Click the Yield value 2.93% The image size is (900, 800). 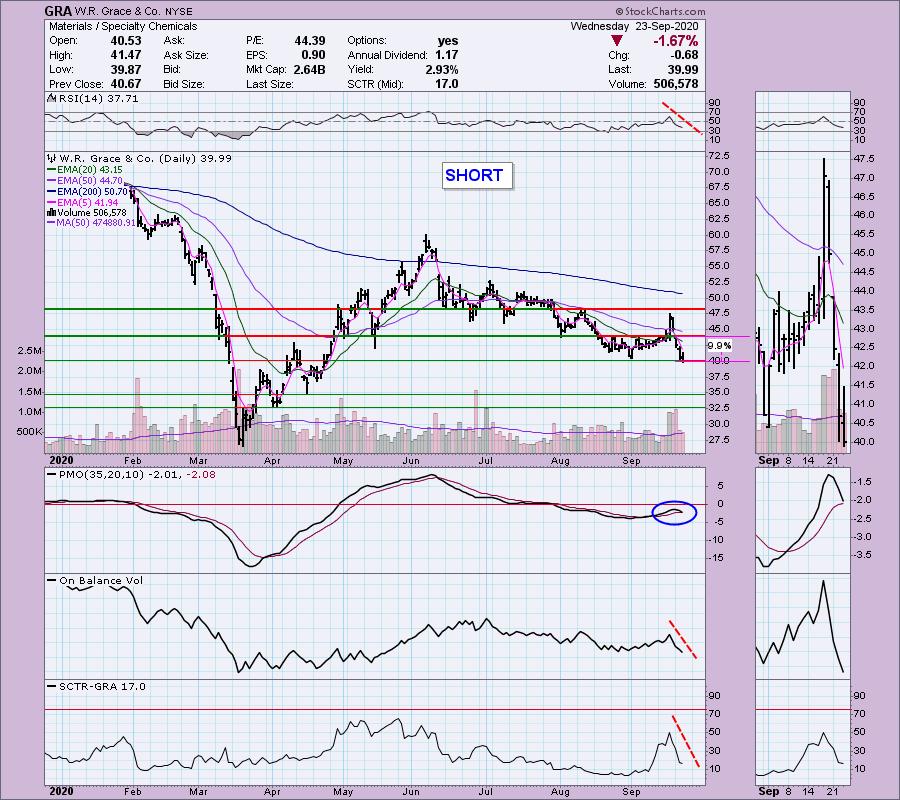443,69
